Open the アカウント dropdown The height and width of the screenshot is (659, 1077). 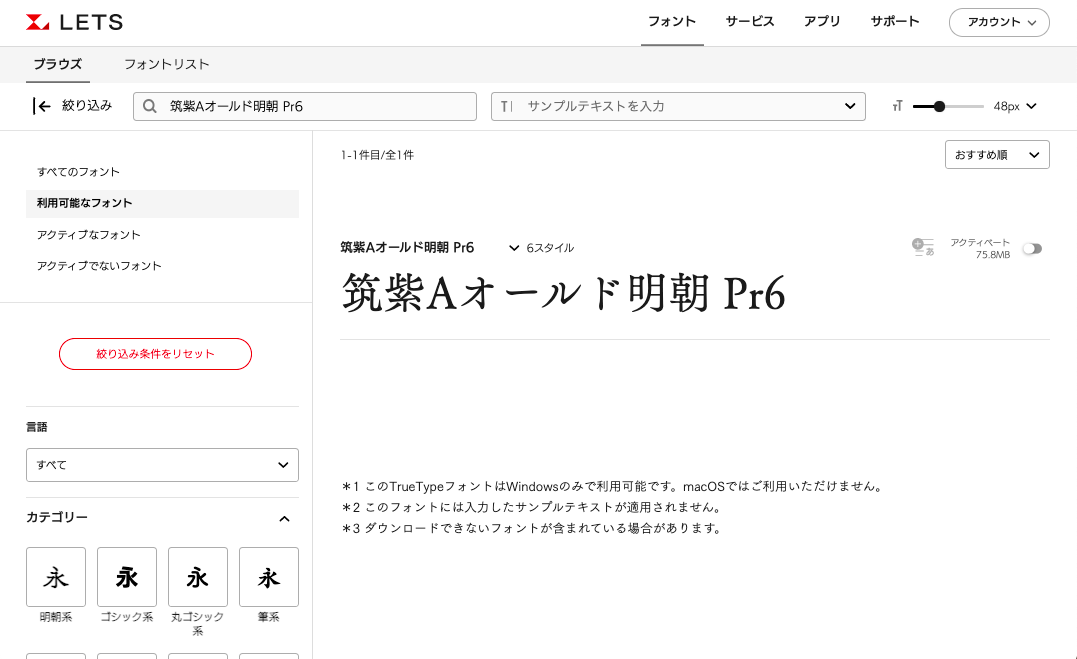(999, 22)
